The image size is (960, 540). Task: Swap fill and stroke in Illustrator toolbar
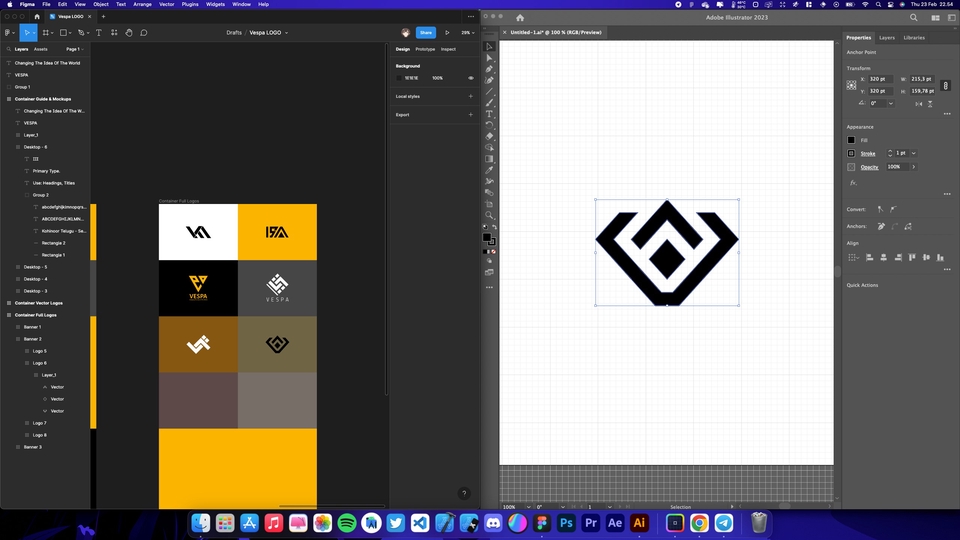pyautogui.click(x=495, y=227)
